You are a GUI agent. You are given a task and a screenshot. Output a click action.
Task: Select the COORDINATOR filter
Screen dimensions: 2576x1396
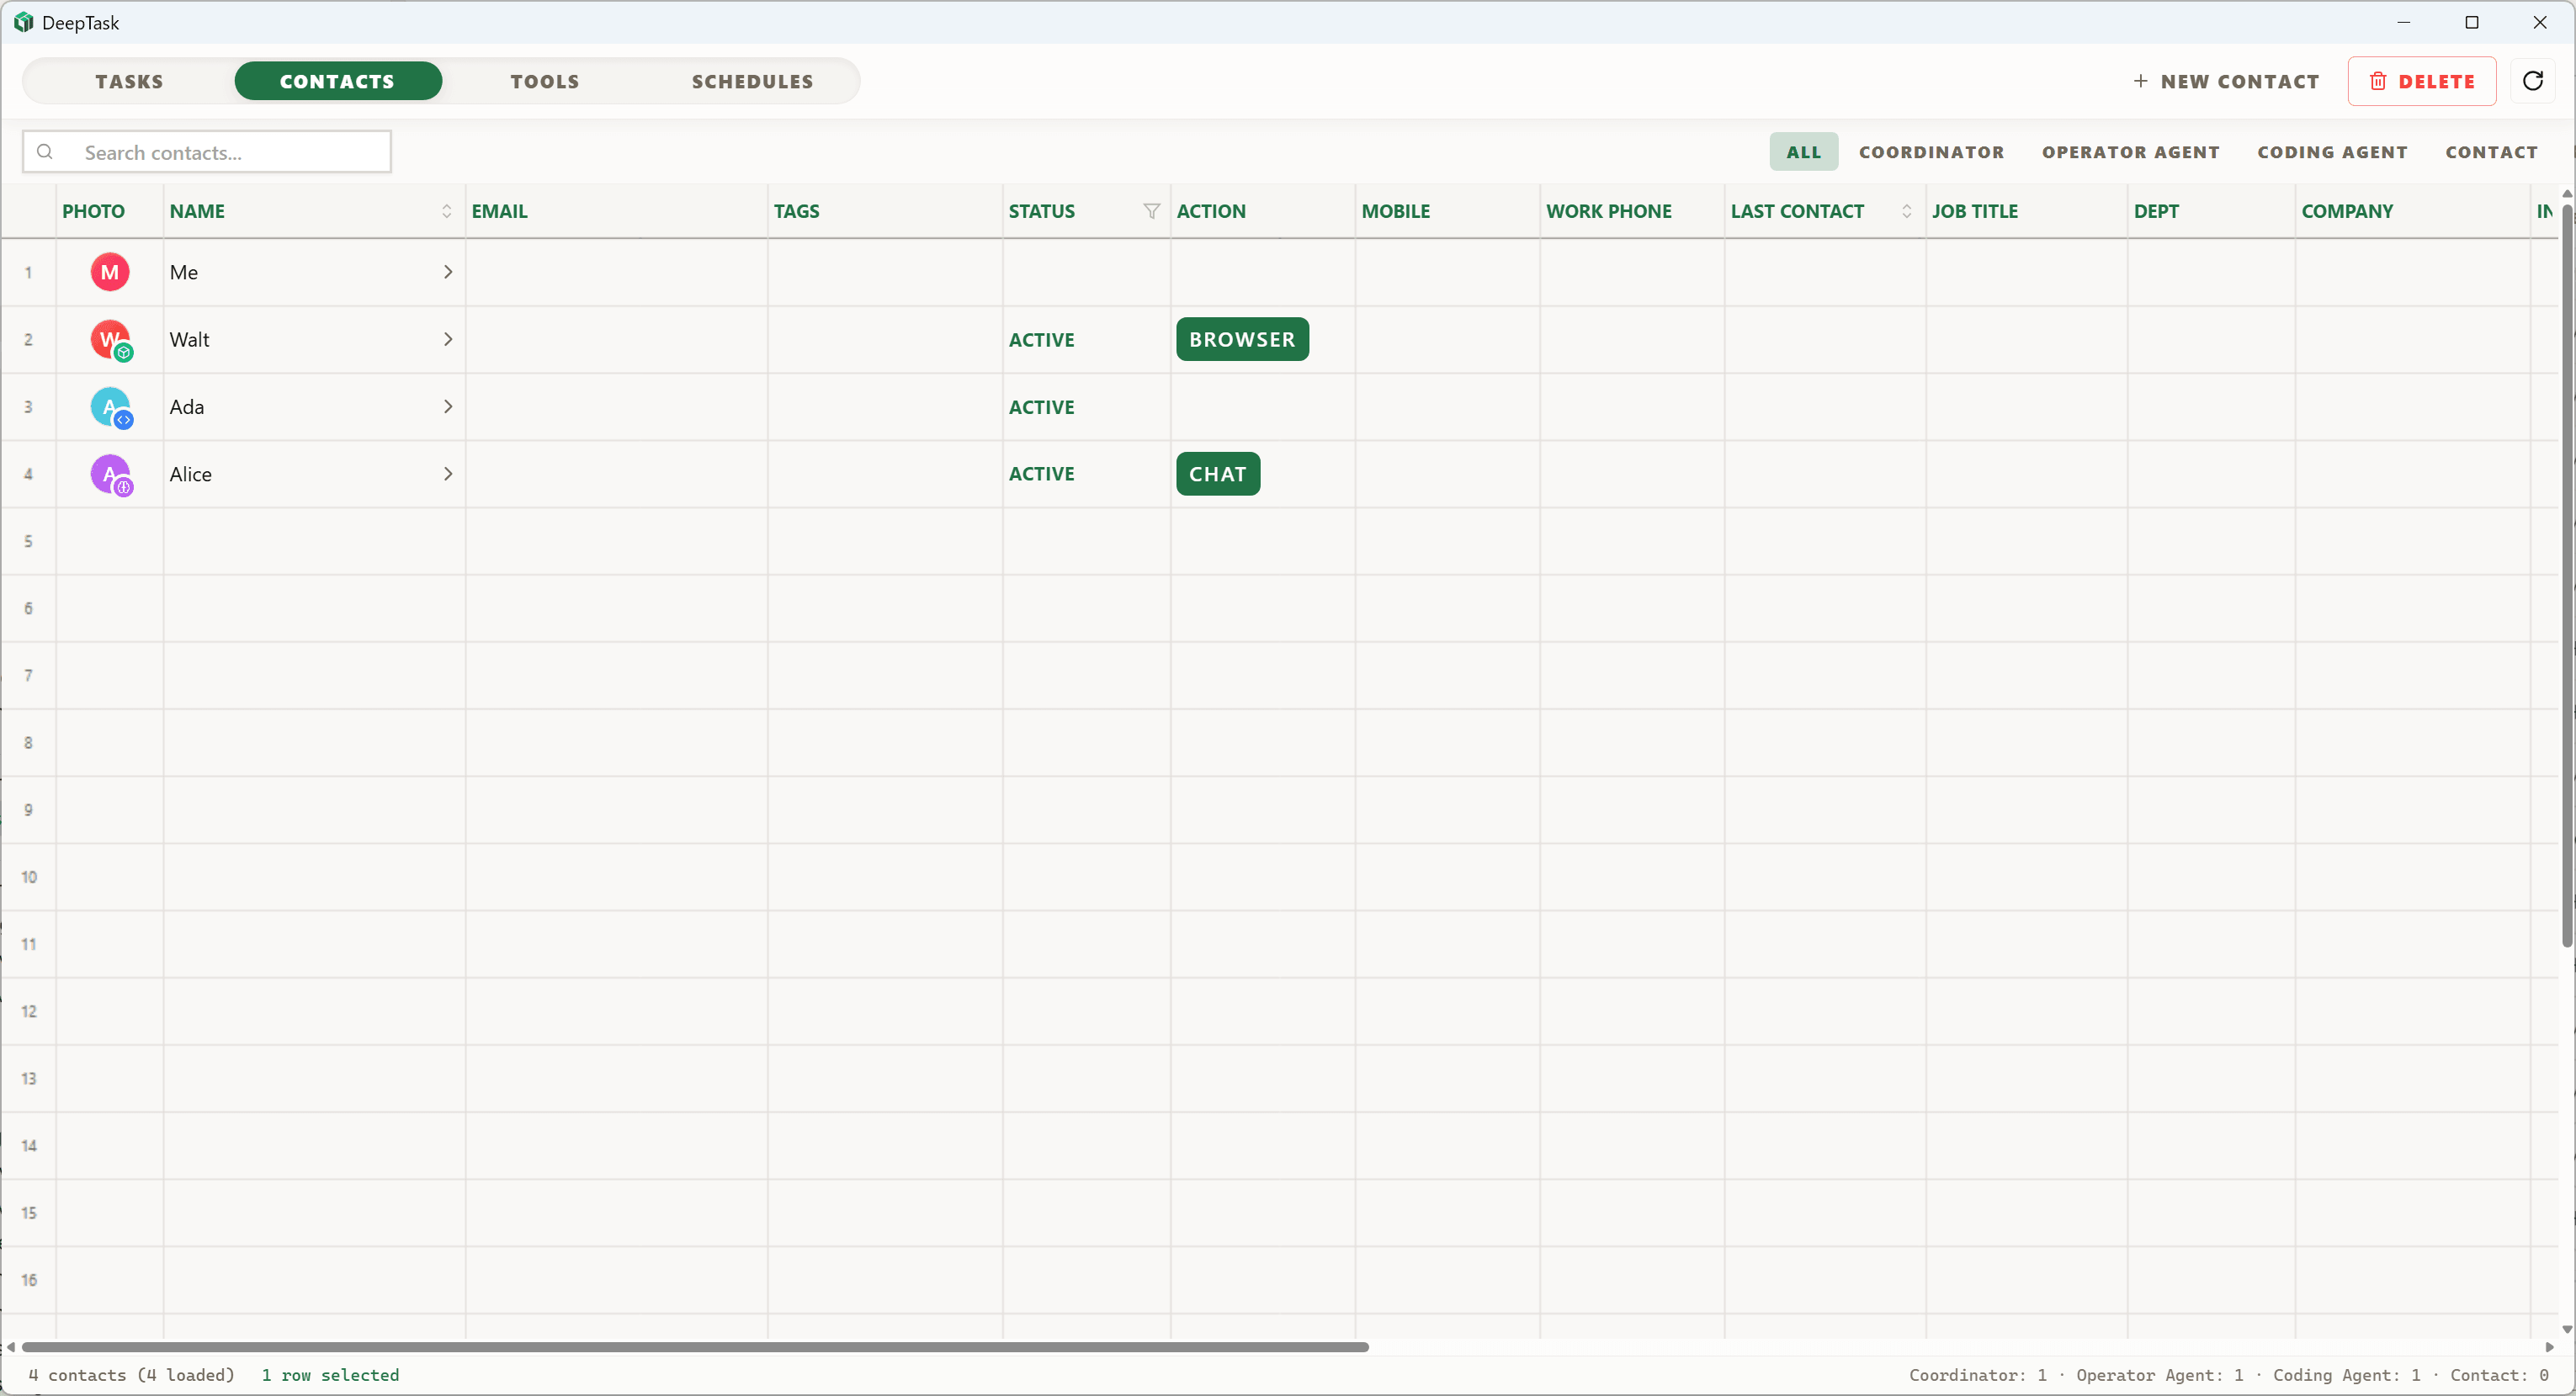[1931, 152]
